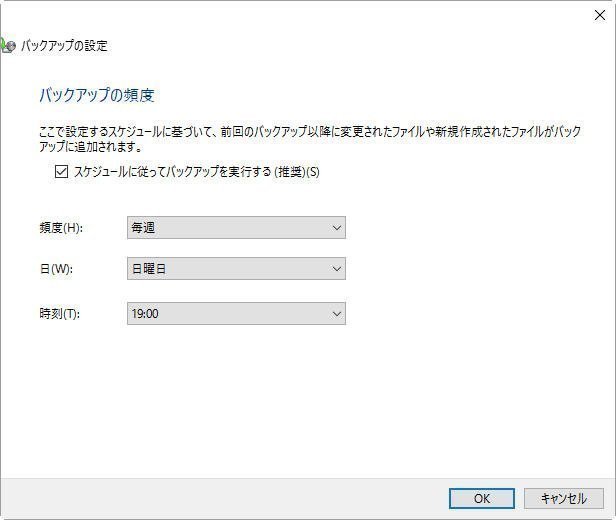The width and height of the screenshot is (616, 520).
Task: Select the 19:00 value text in time box
Action: 145,314
